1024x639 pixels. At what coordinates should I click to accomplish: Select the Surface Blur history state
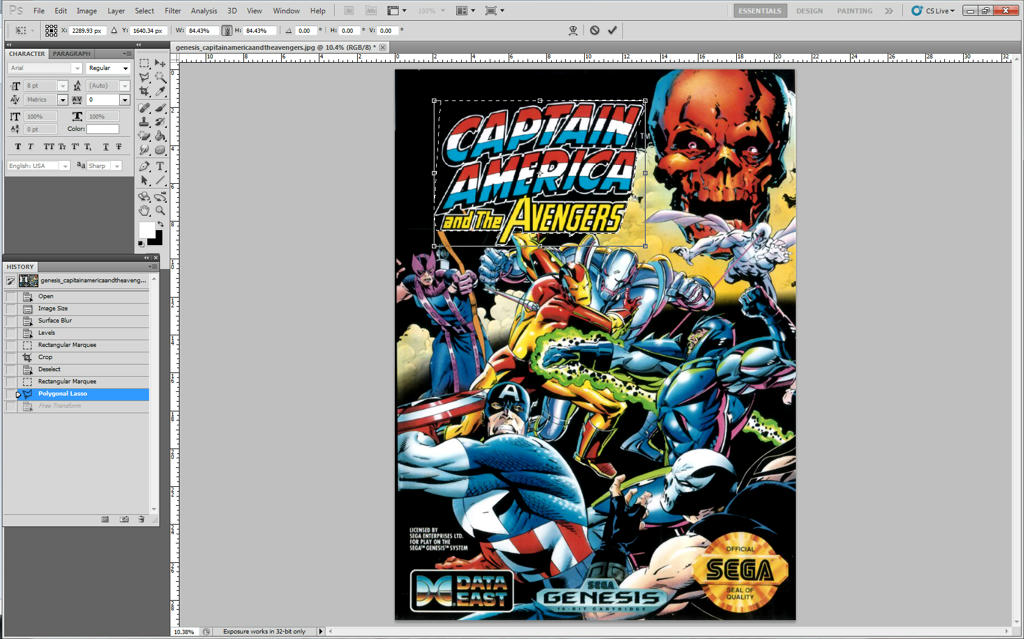click(55, 321)
